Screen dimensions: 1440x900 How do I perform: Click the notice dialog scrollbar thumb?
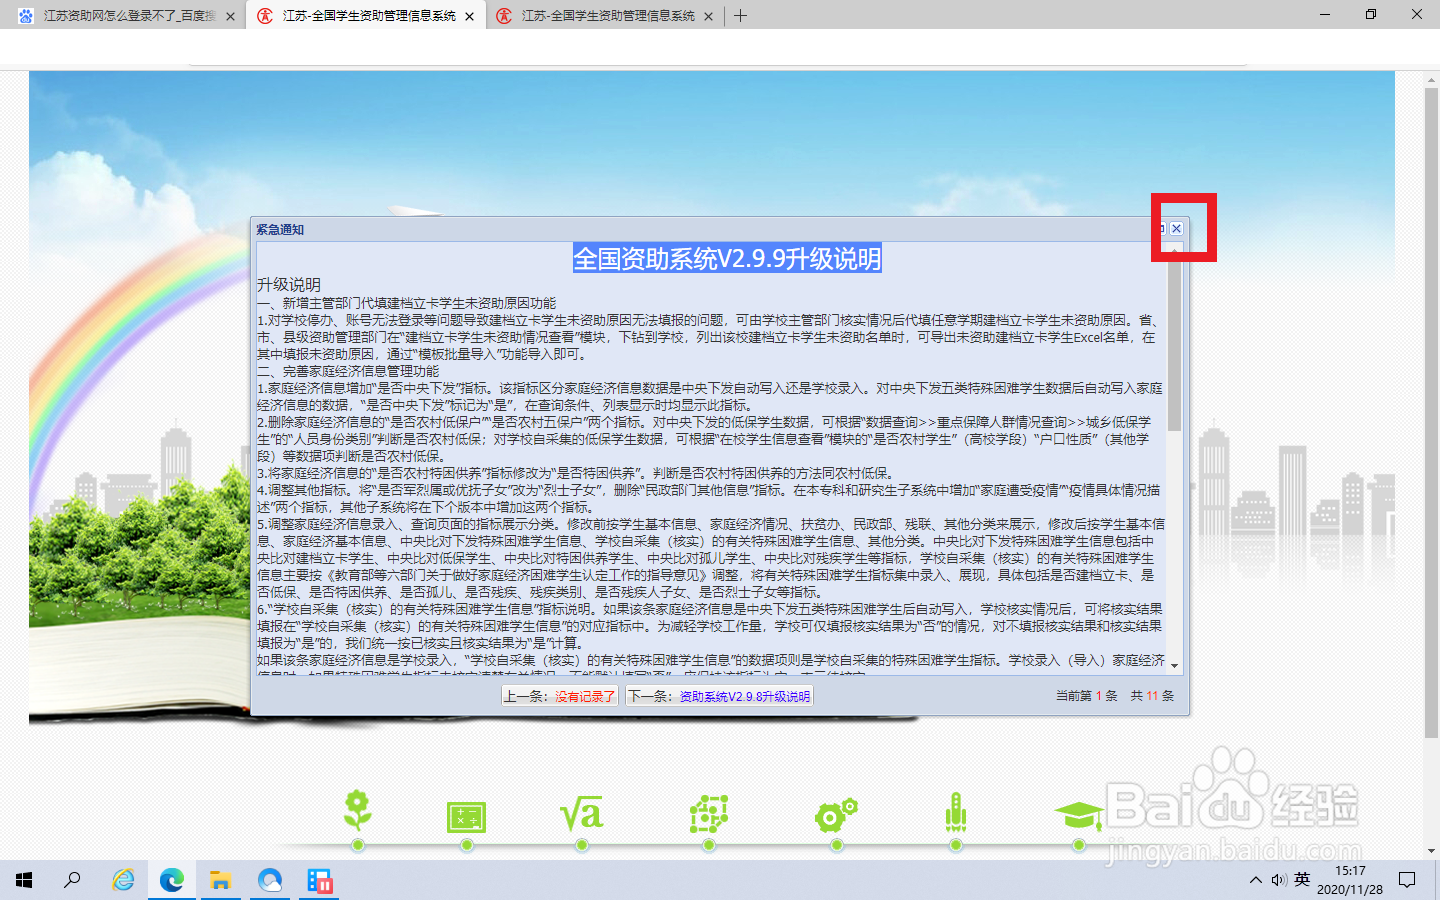1175,345
